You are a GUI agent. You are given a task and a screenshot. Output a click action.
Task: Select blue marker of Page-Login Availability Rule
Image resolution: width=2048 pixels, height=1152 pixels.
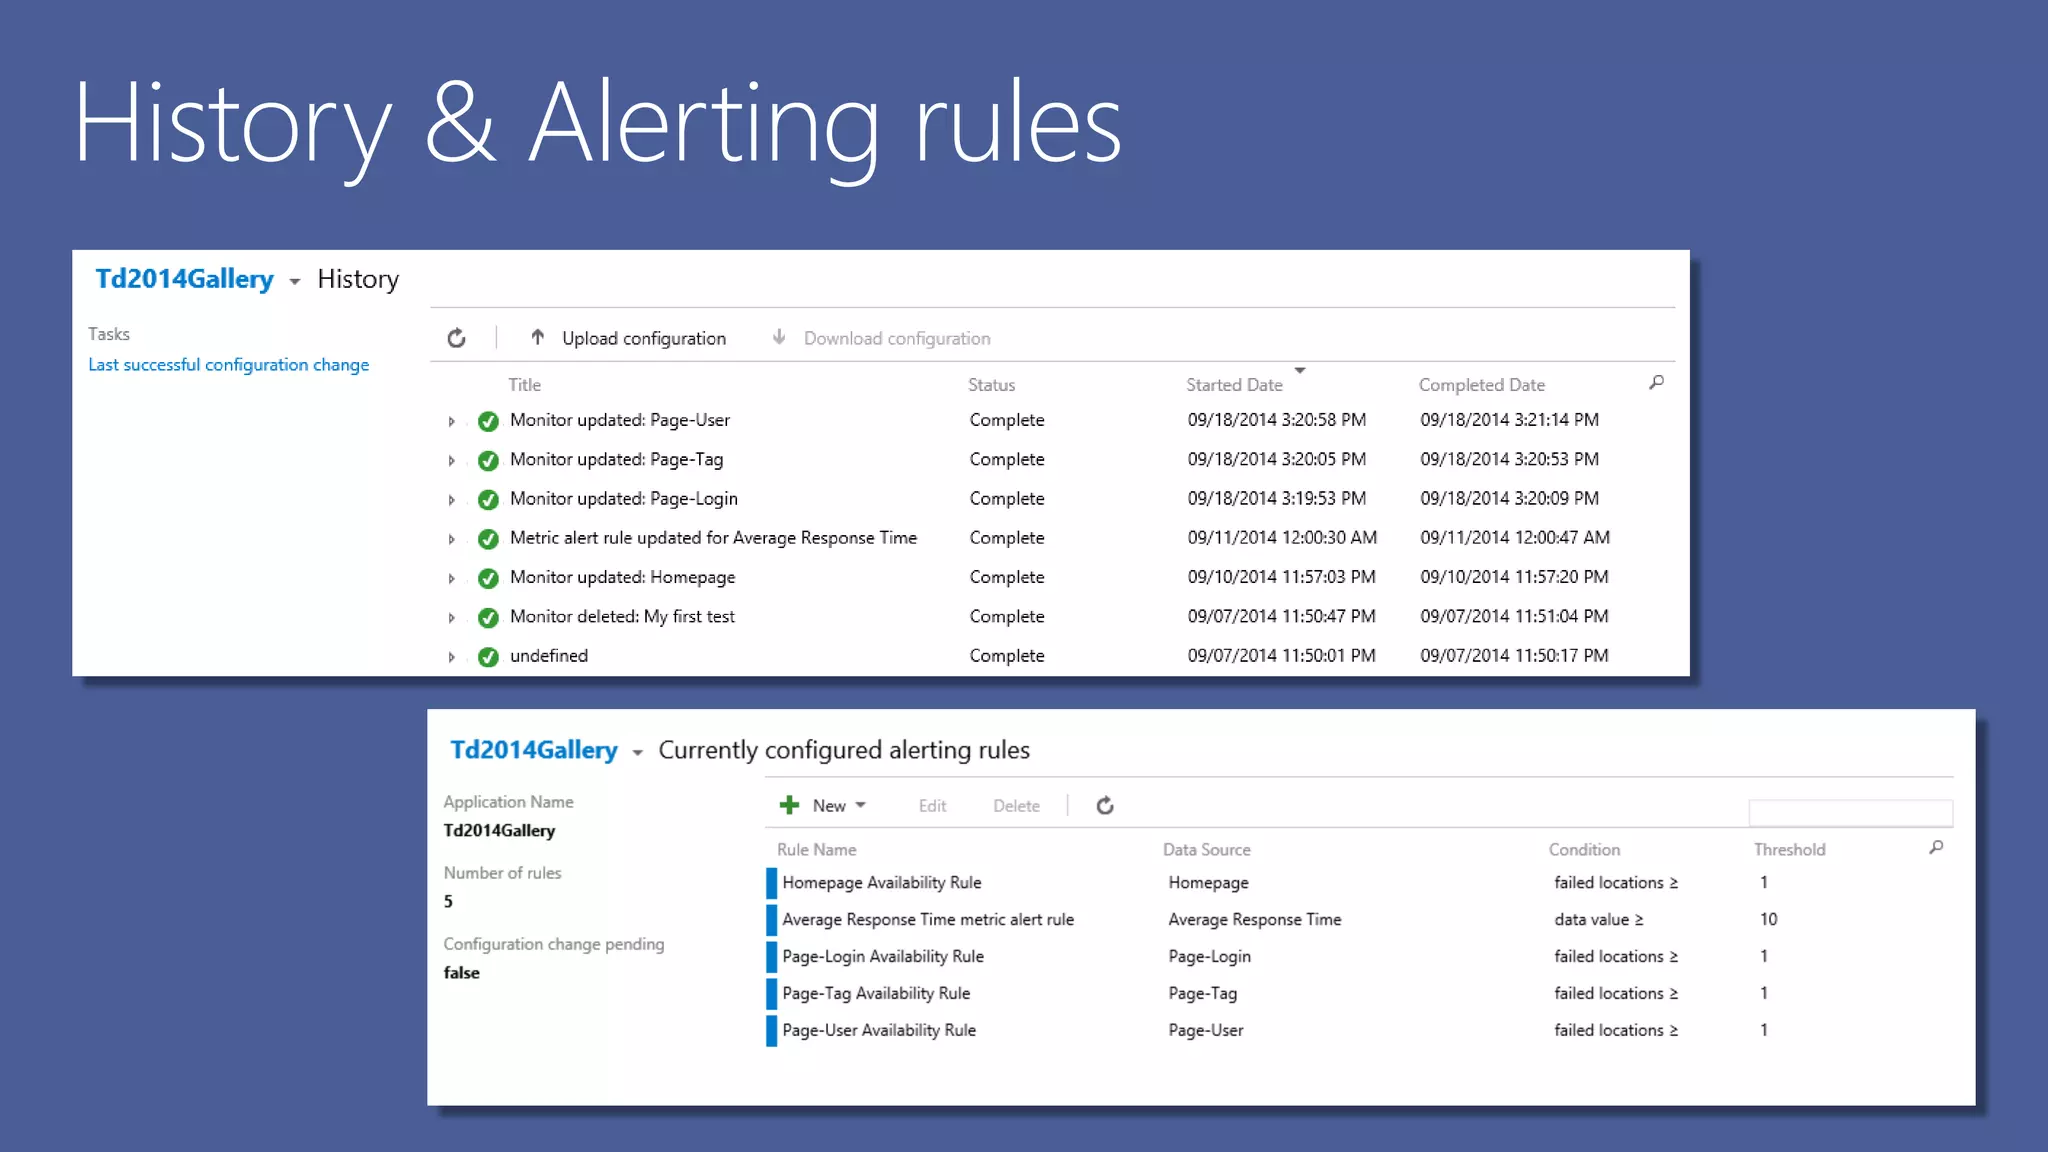click(x=772, y=957)
